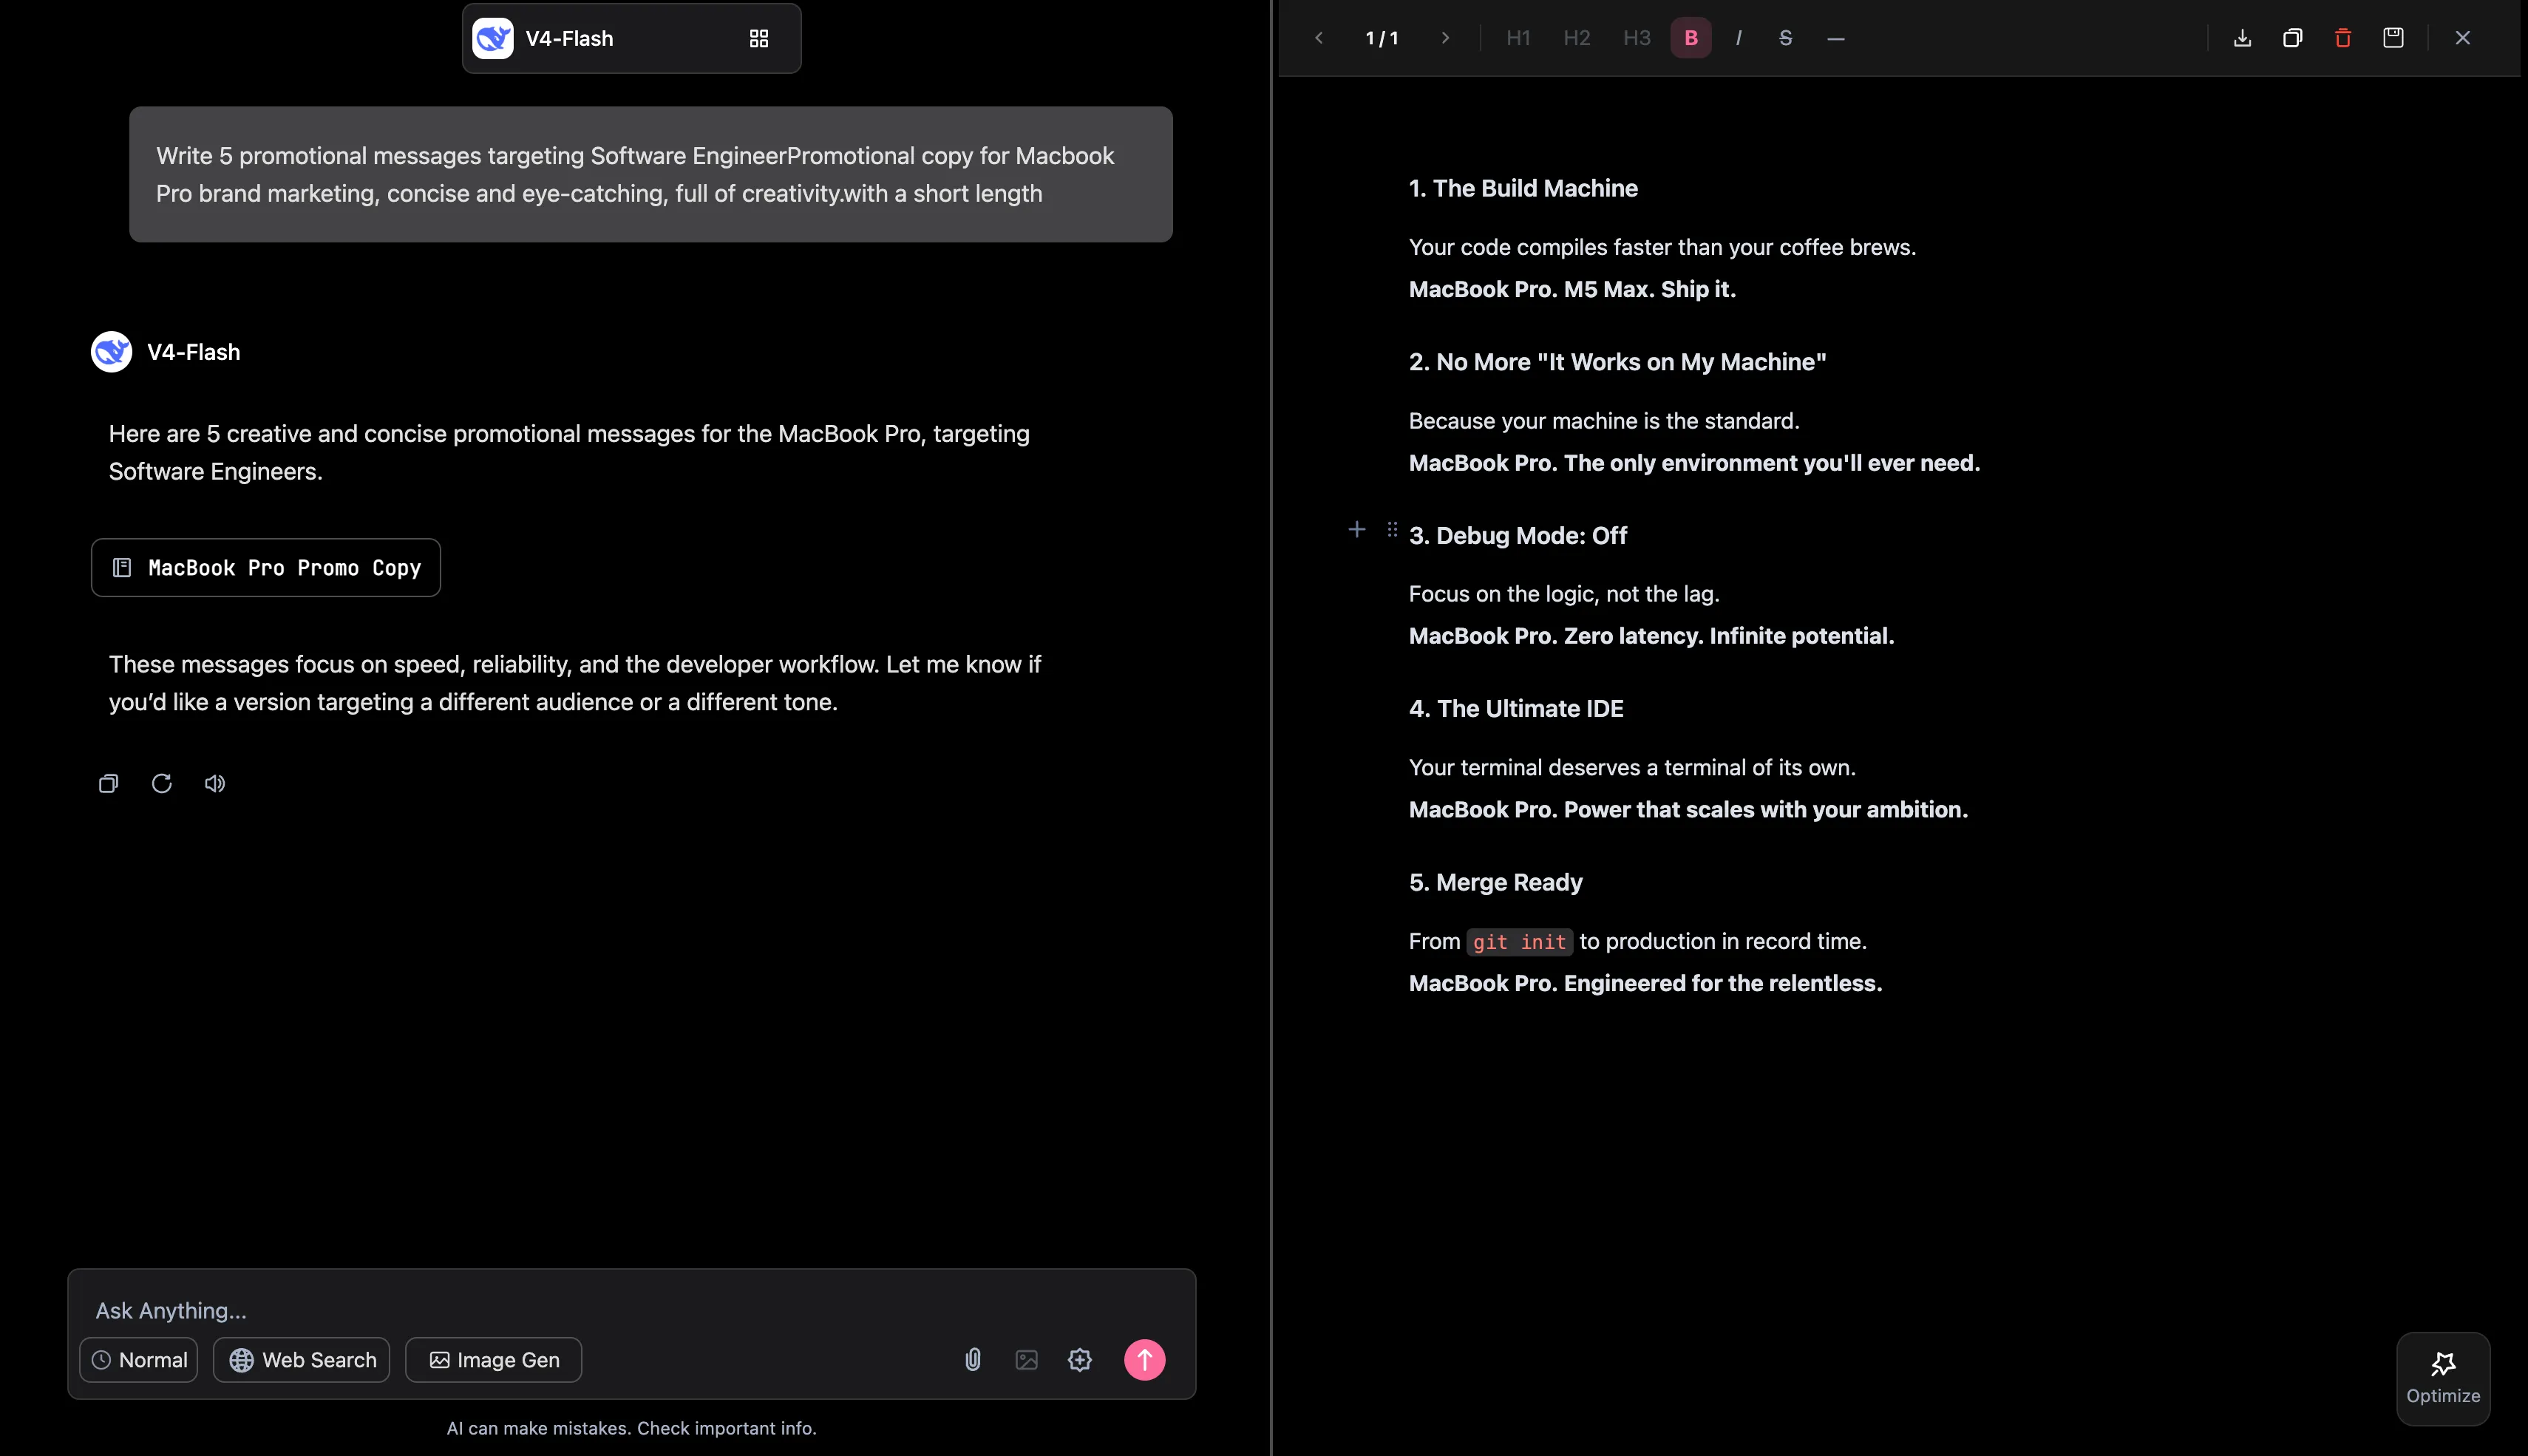Viewport: 2528px width, 1456px height.
Task: Go to the next document version
Action: point(1445,38)
